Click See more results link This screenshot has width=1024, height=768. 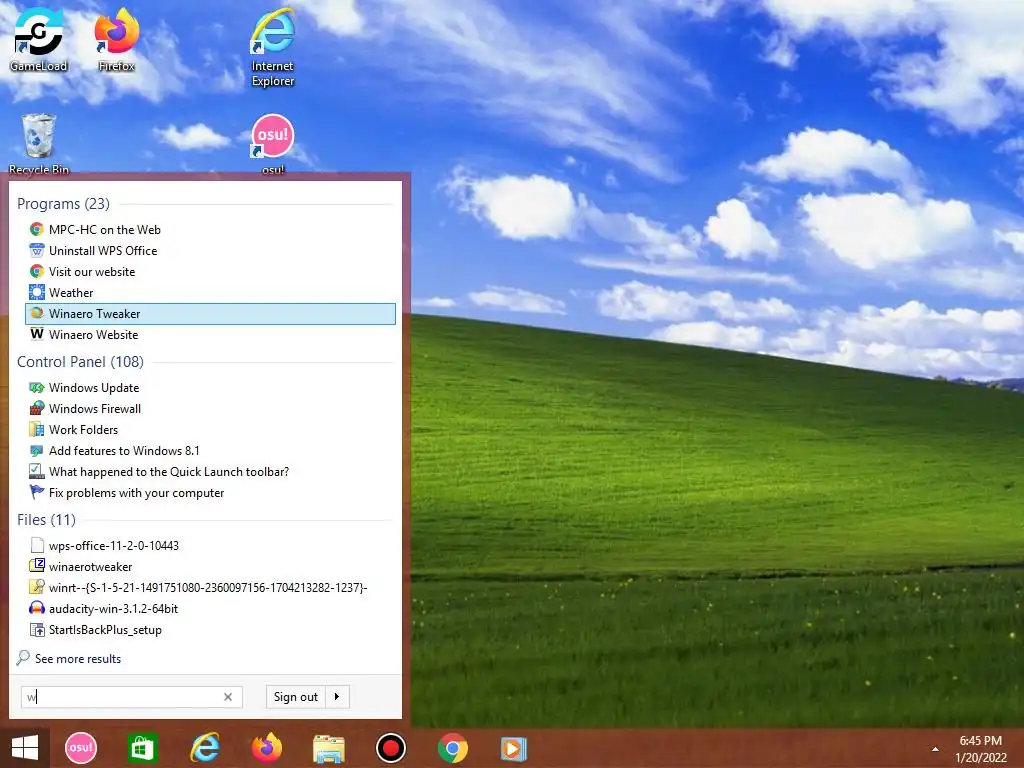(x=78, y=659)
